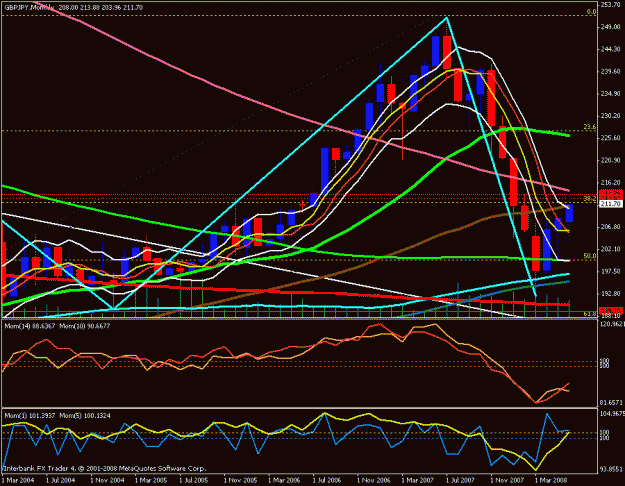
Task: Click the Mom(14) 88.6367 indicator label
Action: click(30, 326)
